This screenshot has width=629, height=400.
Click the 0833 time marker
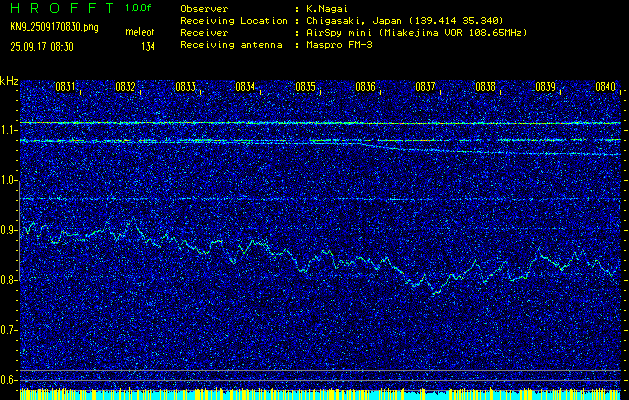(x=185, y=87)
